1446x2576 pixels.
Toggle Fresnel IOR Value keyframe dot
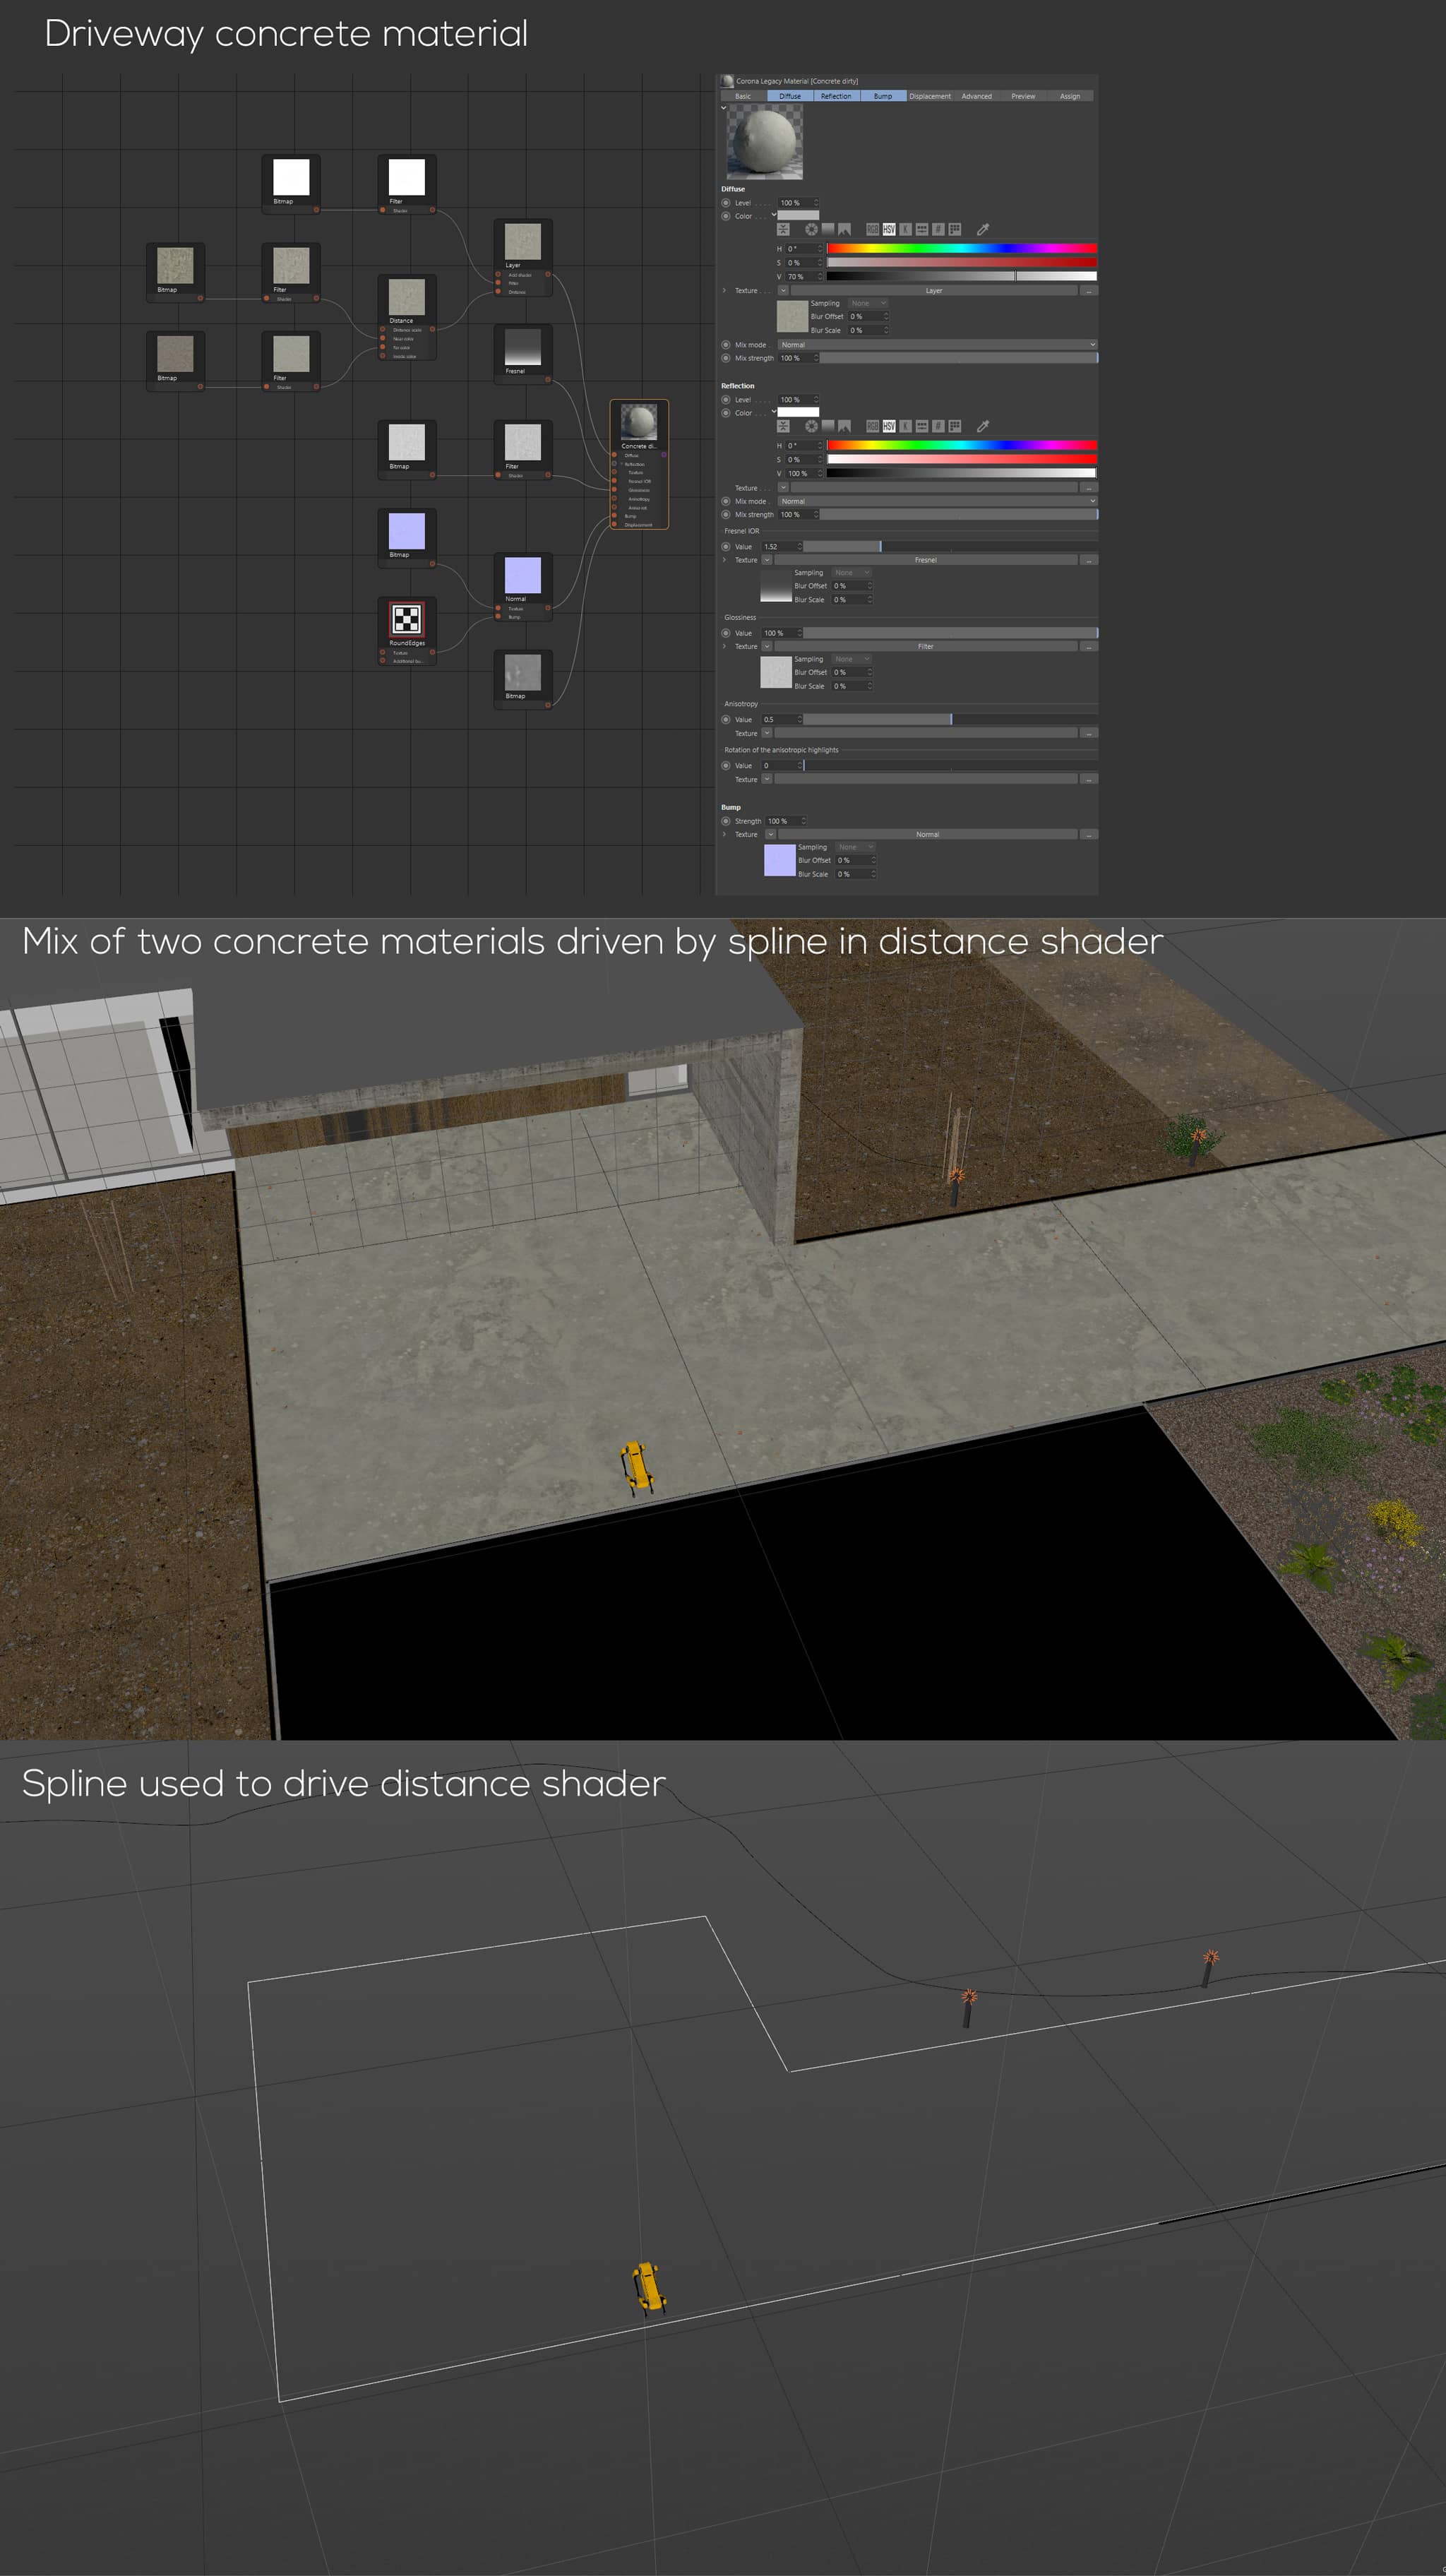tap(726, 547)
